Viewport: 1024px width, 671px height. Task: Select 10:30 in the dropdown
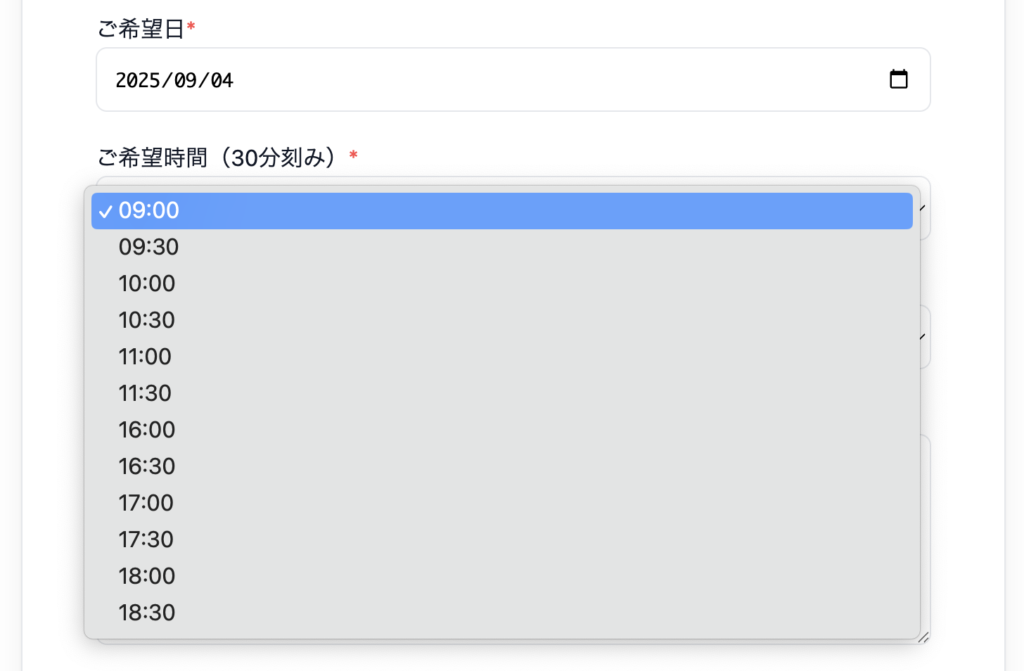click(502, 320)
